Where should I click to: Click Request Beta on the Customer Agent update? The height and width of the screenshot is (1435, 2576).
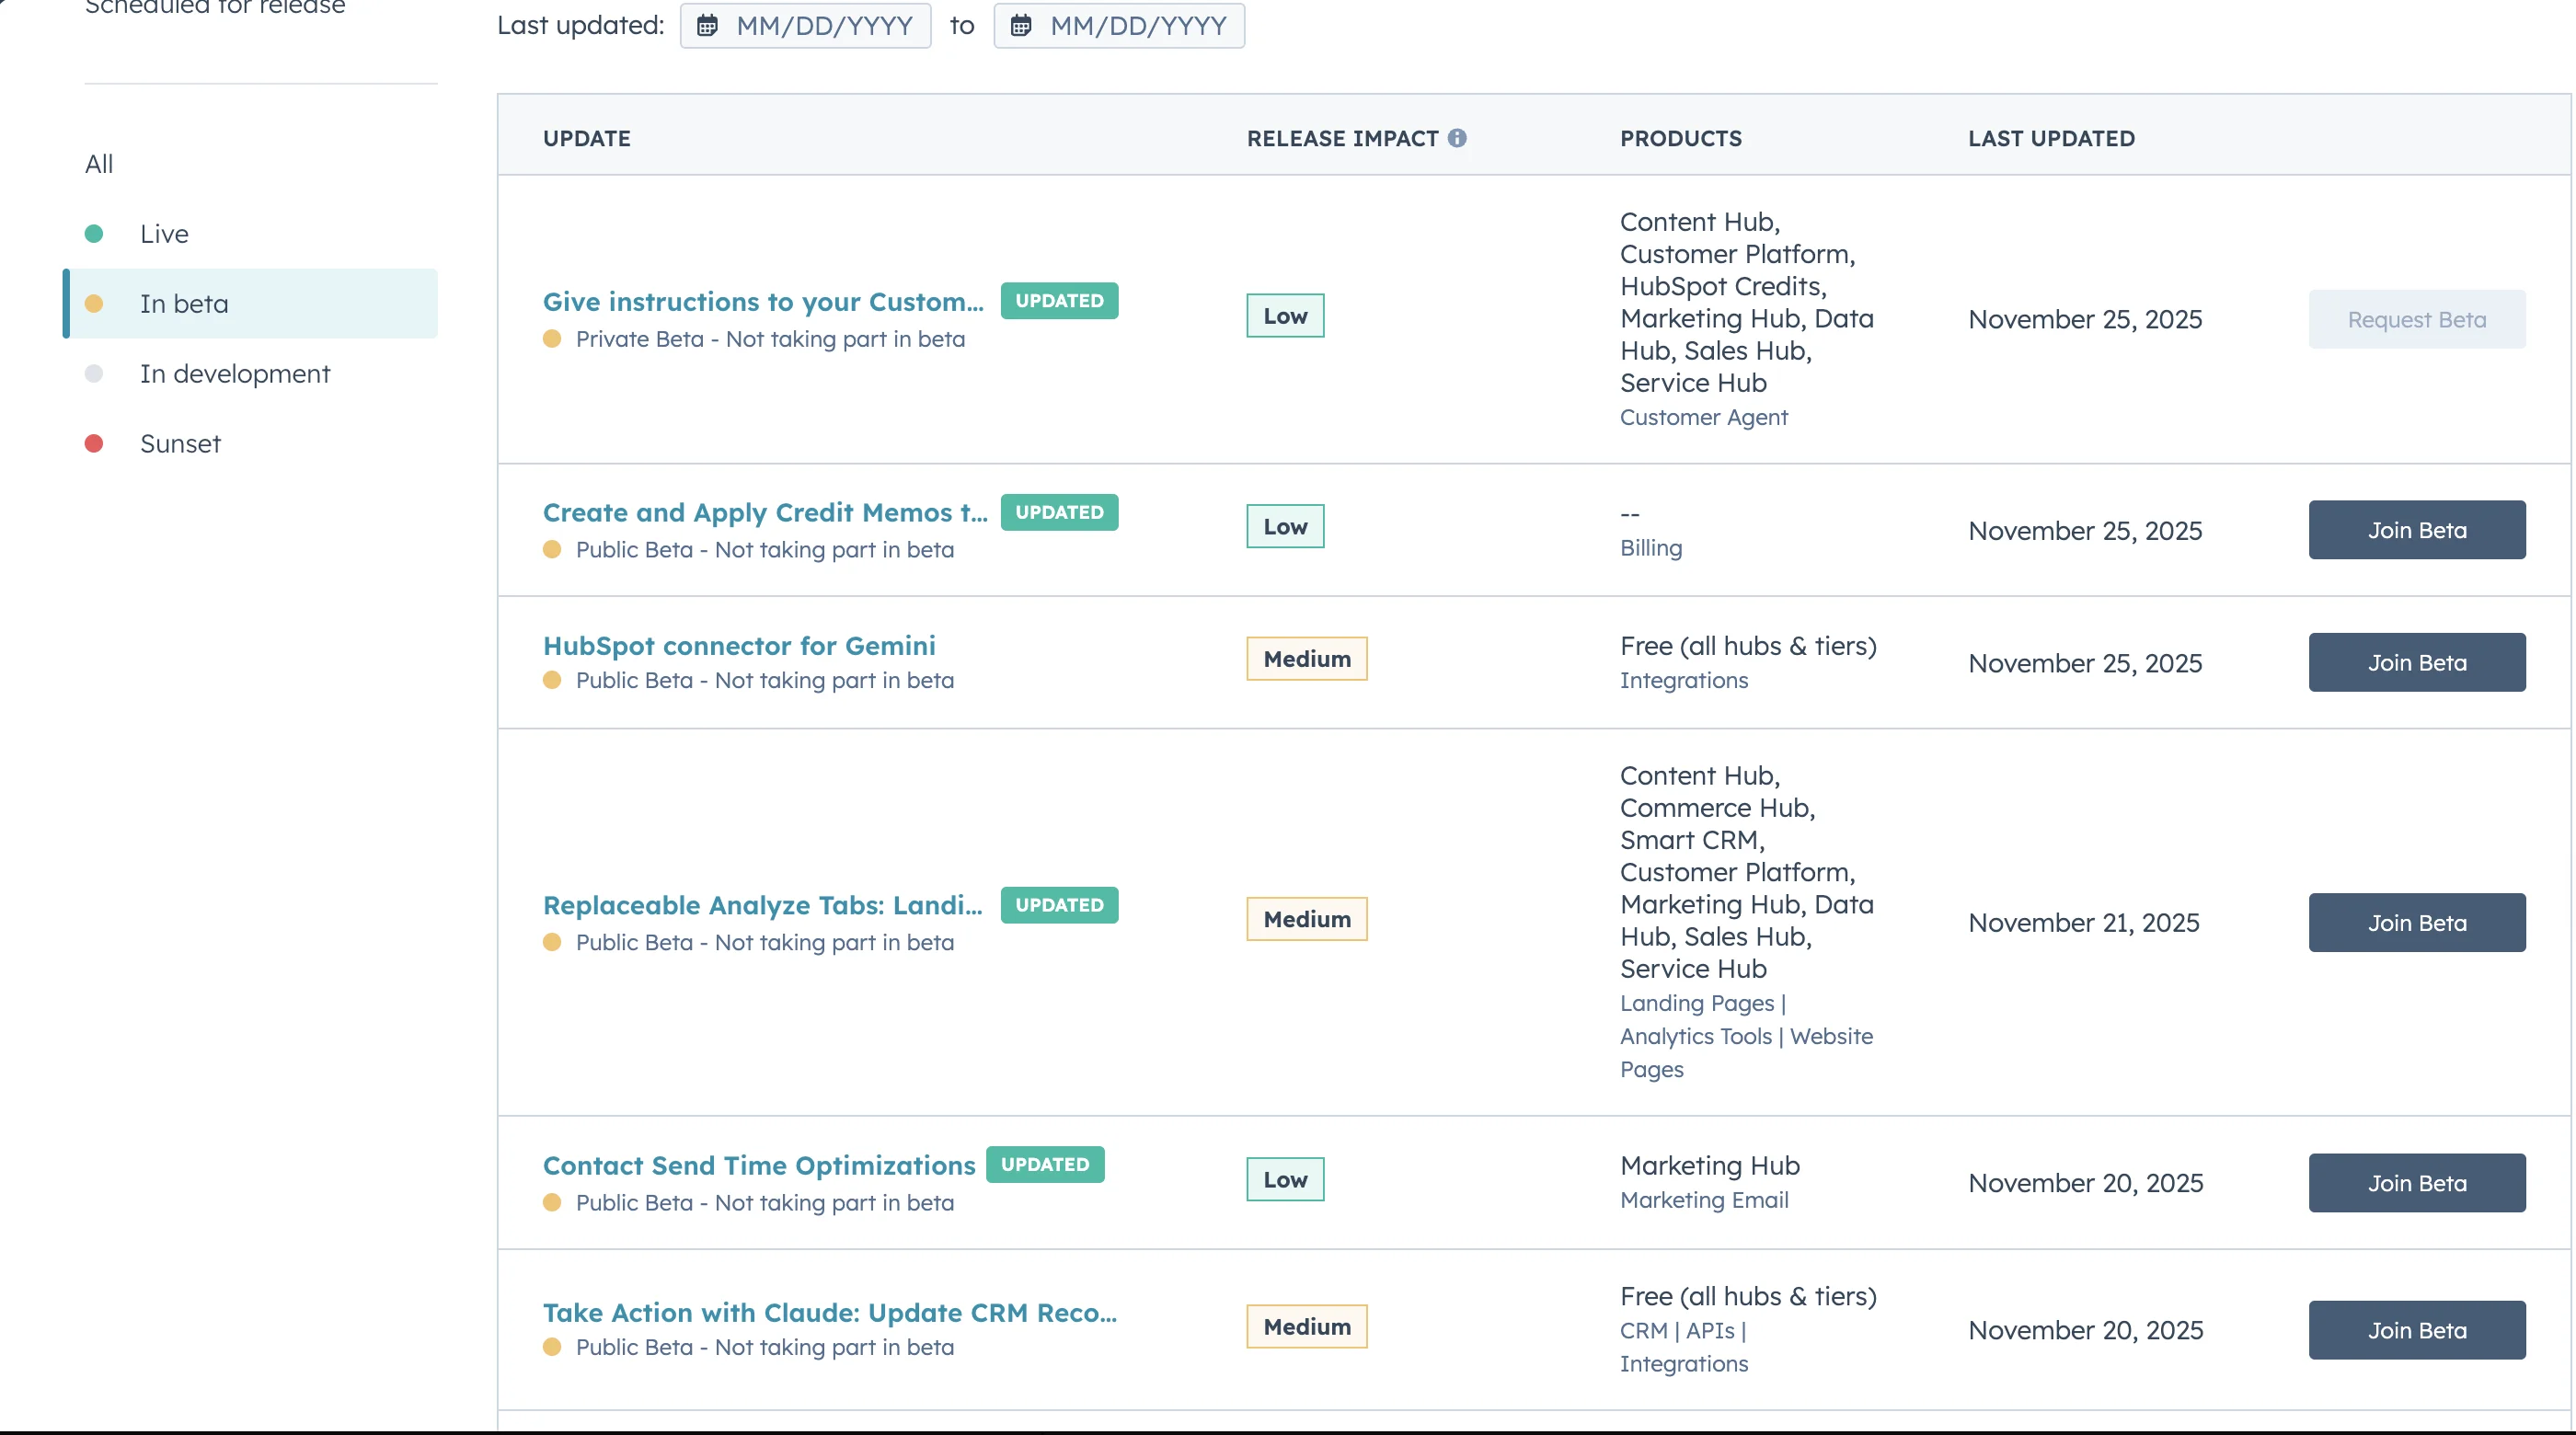tap(2417, 319)
